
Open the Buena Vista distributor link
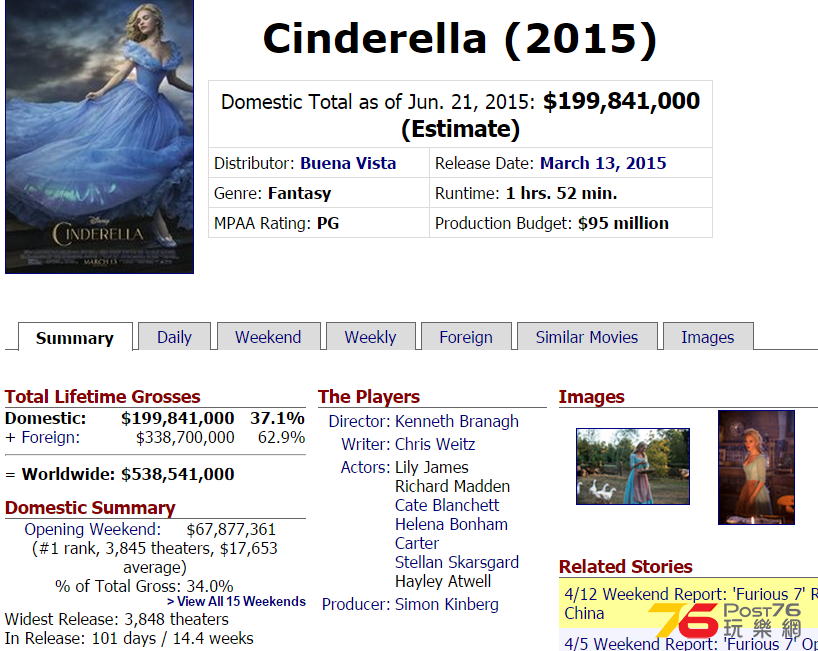(348, 163)
